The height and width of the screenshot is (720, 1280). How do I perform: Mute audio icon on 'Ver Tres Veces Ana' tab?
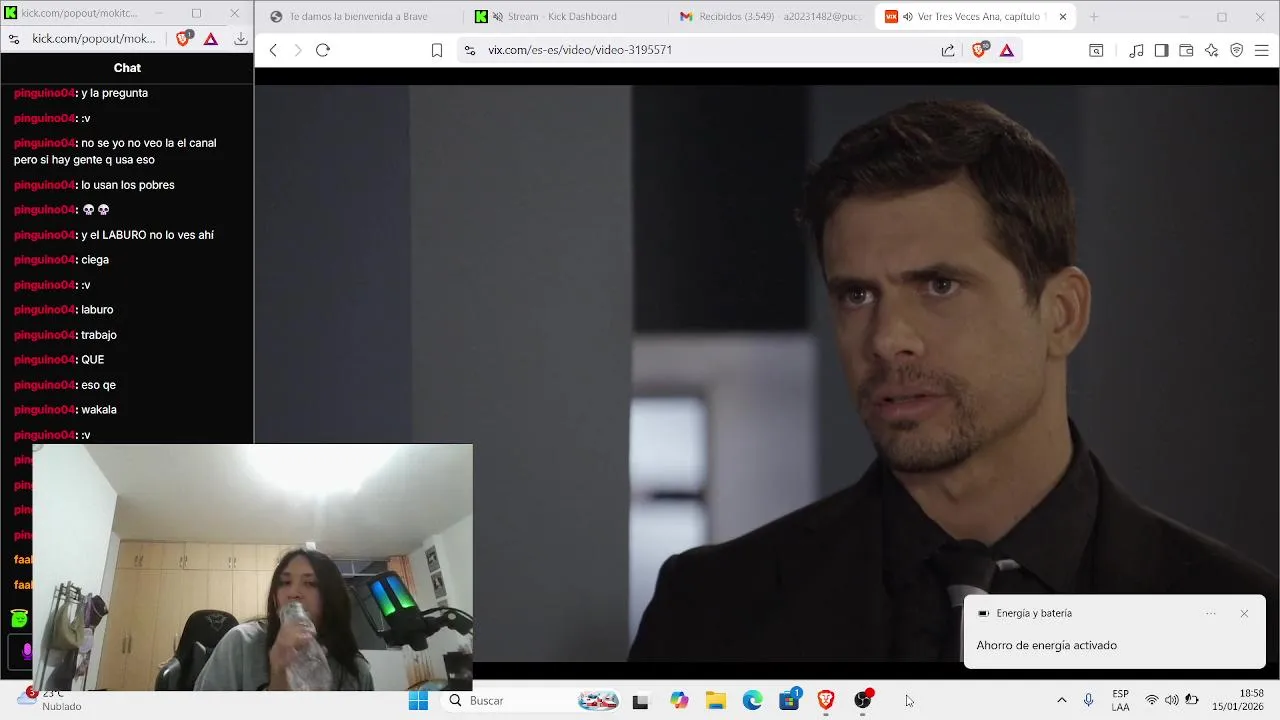[908, 17]
